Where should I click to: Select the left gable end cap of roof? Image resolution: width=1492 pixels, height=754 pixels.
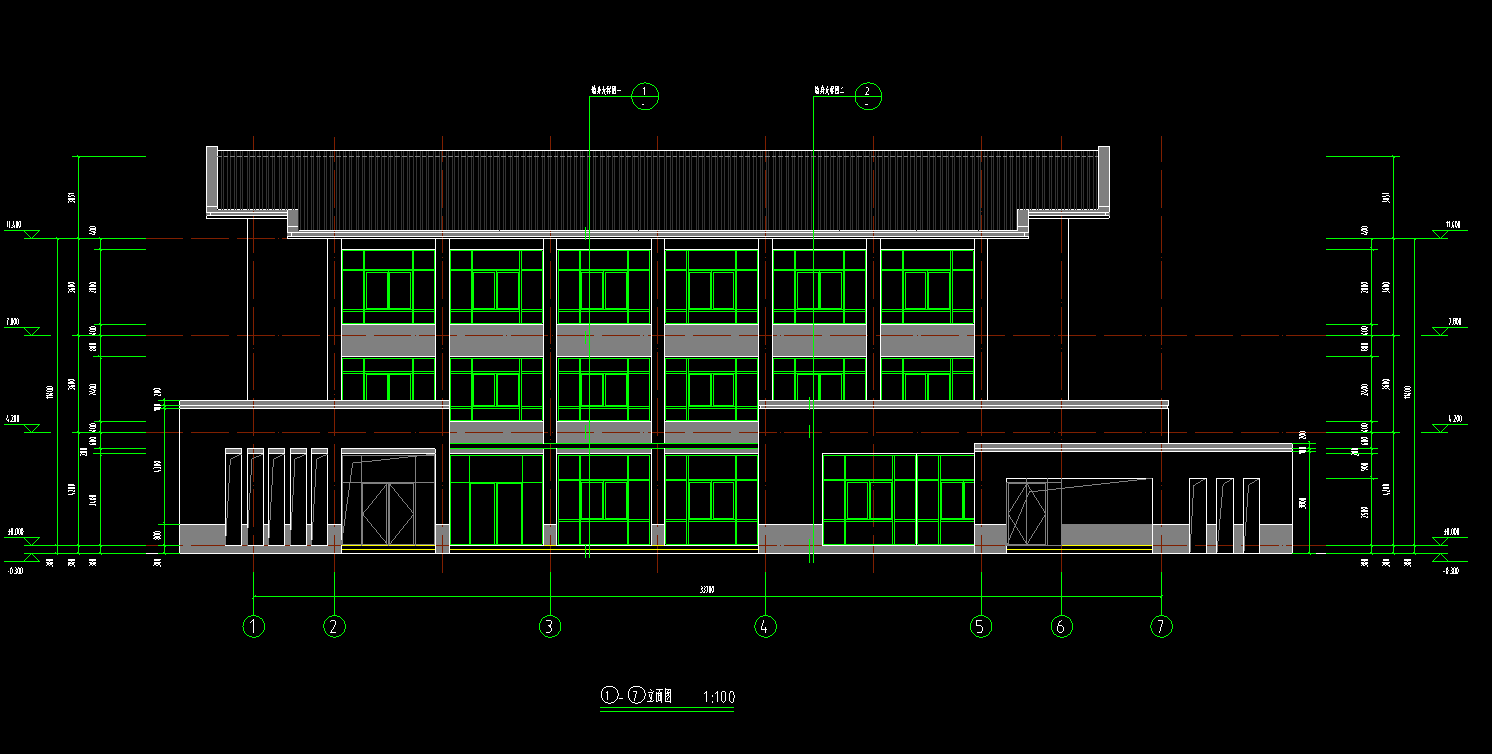212,177
